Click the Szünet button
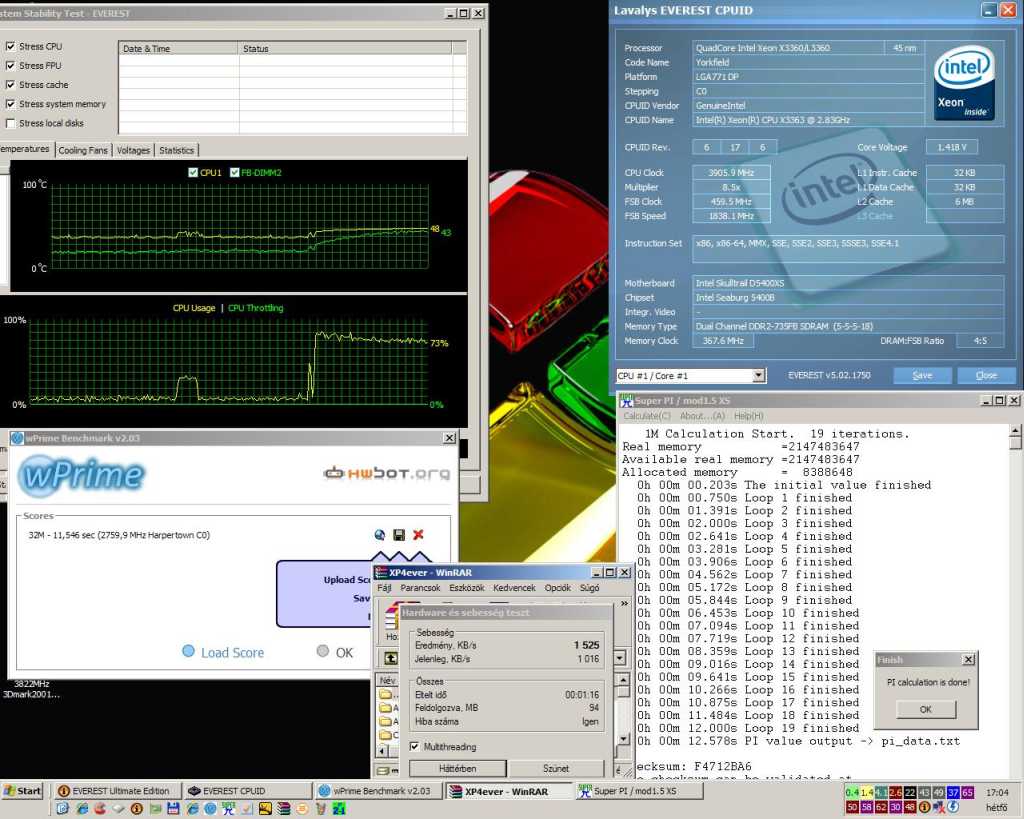This screenshot has width=1024, height=819. (556, 769)
